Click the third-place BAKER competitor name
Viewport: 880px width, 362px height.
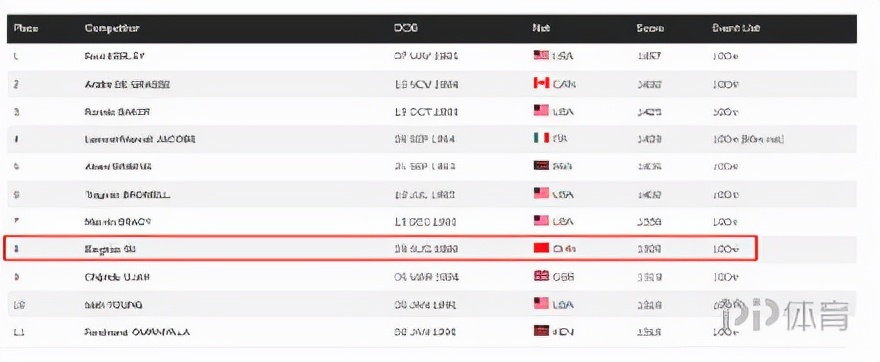[117, 112]
